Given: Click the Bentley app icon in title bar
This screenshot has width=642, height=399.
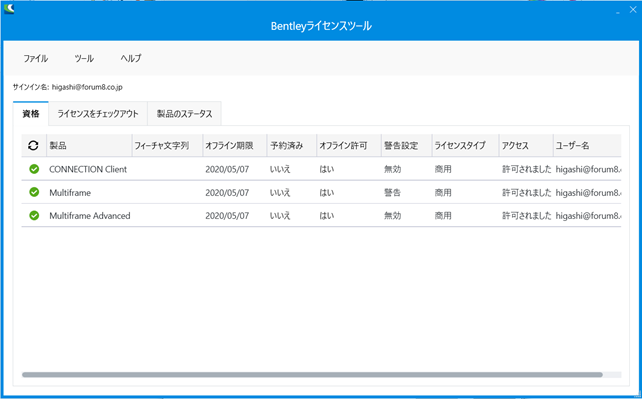Looking at the screenshot, I should click(9, 8).
